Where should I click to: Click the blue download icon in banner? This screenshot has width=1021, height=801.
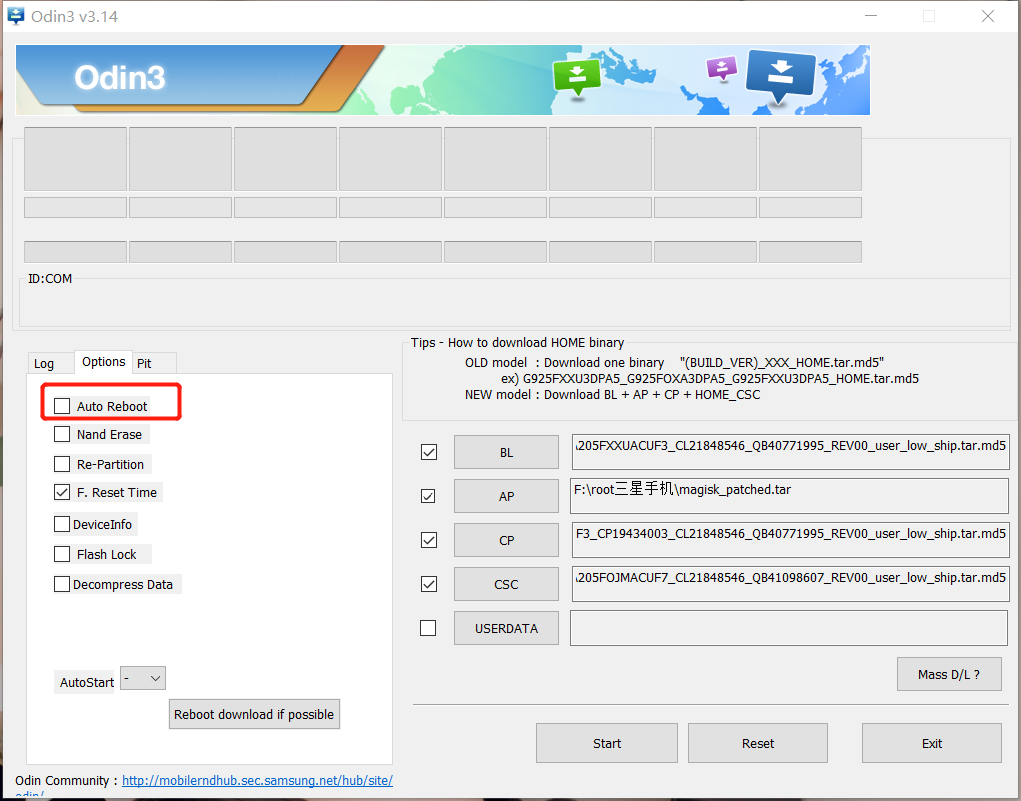coord(780,77)
